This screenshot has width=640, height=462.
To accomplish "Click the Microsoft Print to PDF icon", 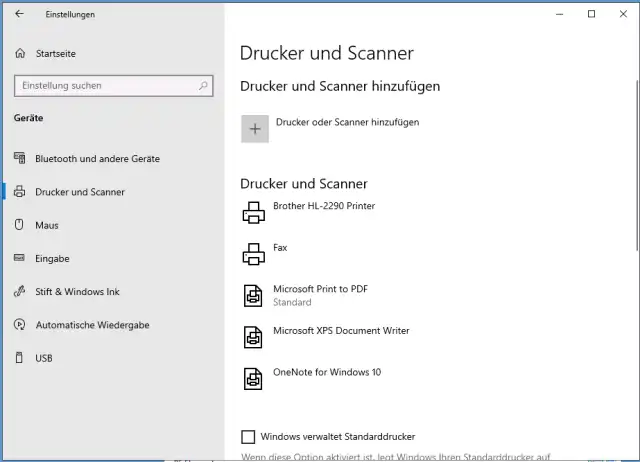I will 254,295.
